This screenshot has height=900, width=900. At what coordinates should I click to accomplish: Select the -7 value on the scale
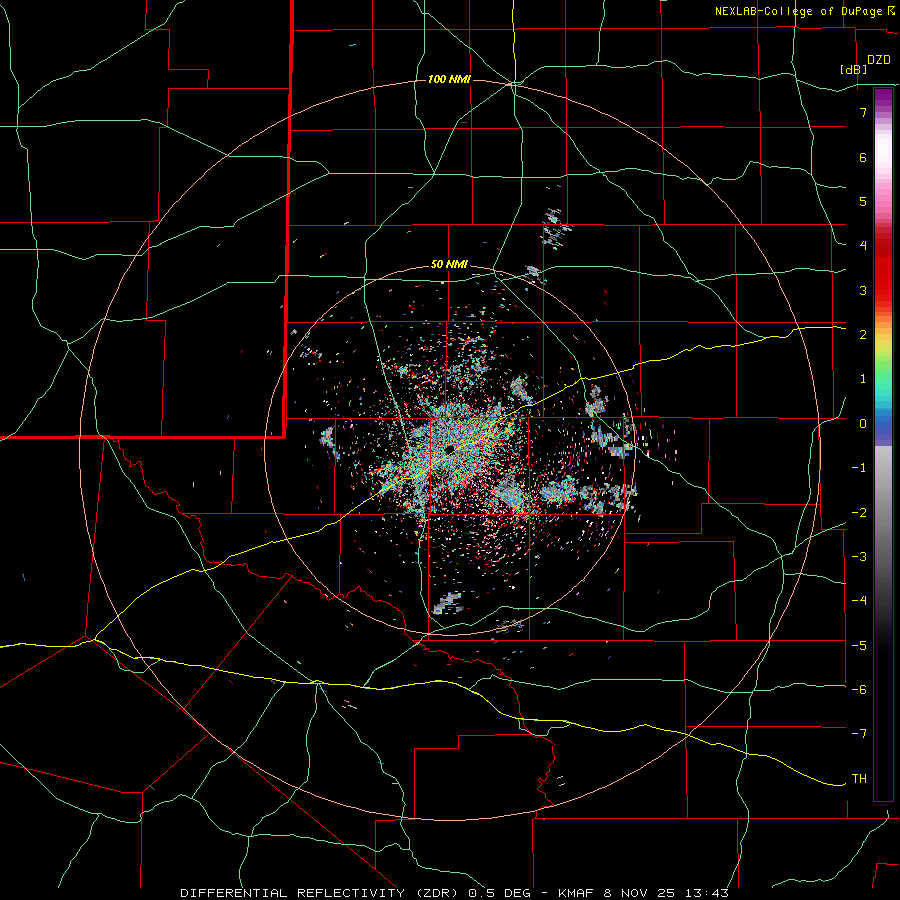[x=859, y=734]
